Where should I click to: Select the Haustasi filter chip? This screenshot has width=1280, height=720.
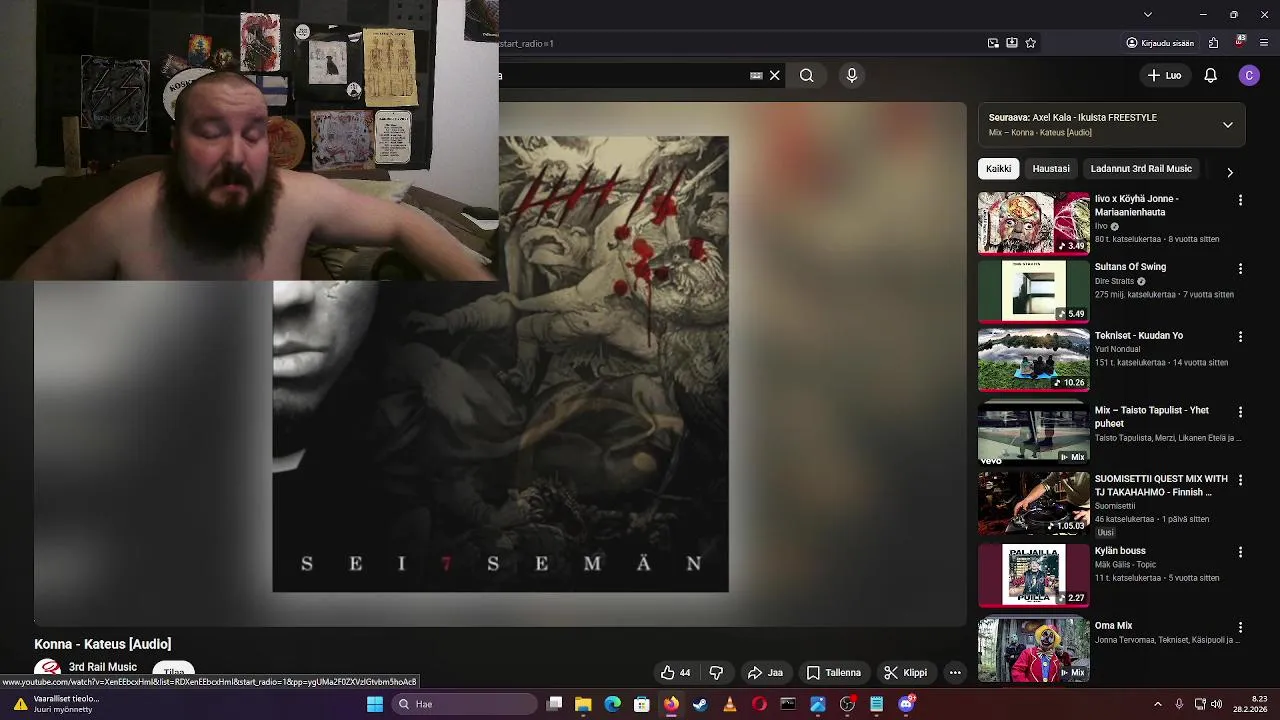tap(1051, 169)
